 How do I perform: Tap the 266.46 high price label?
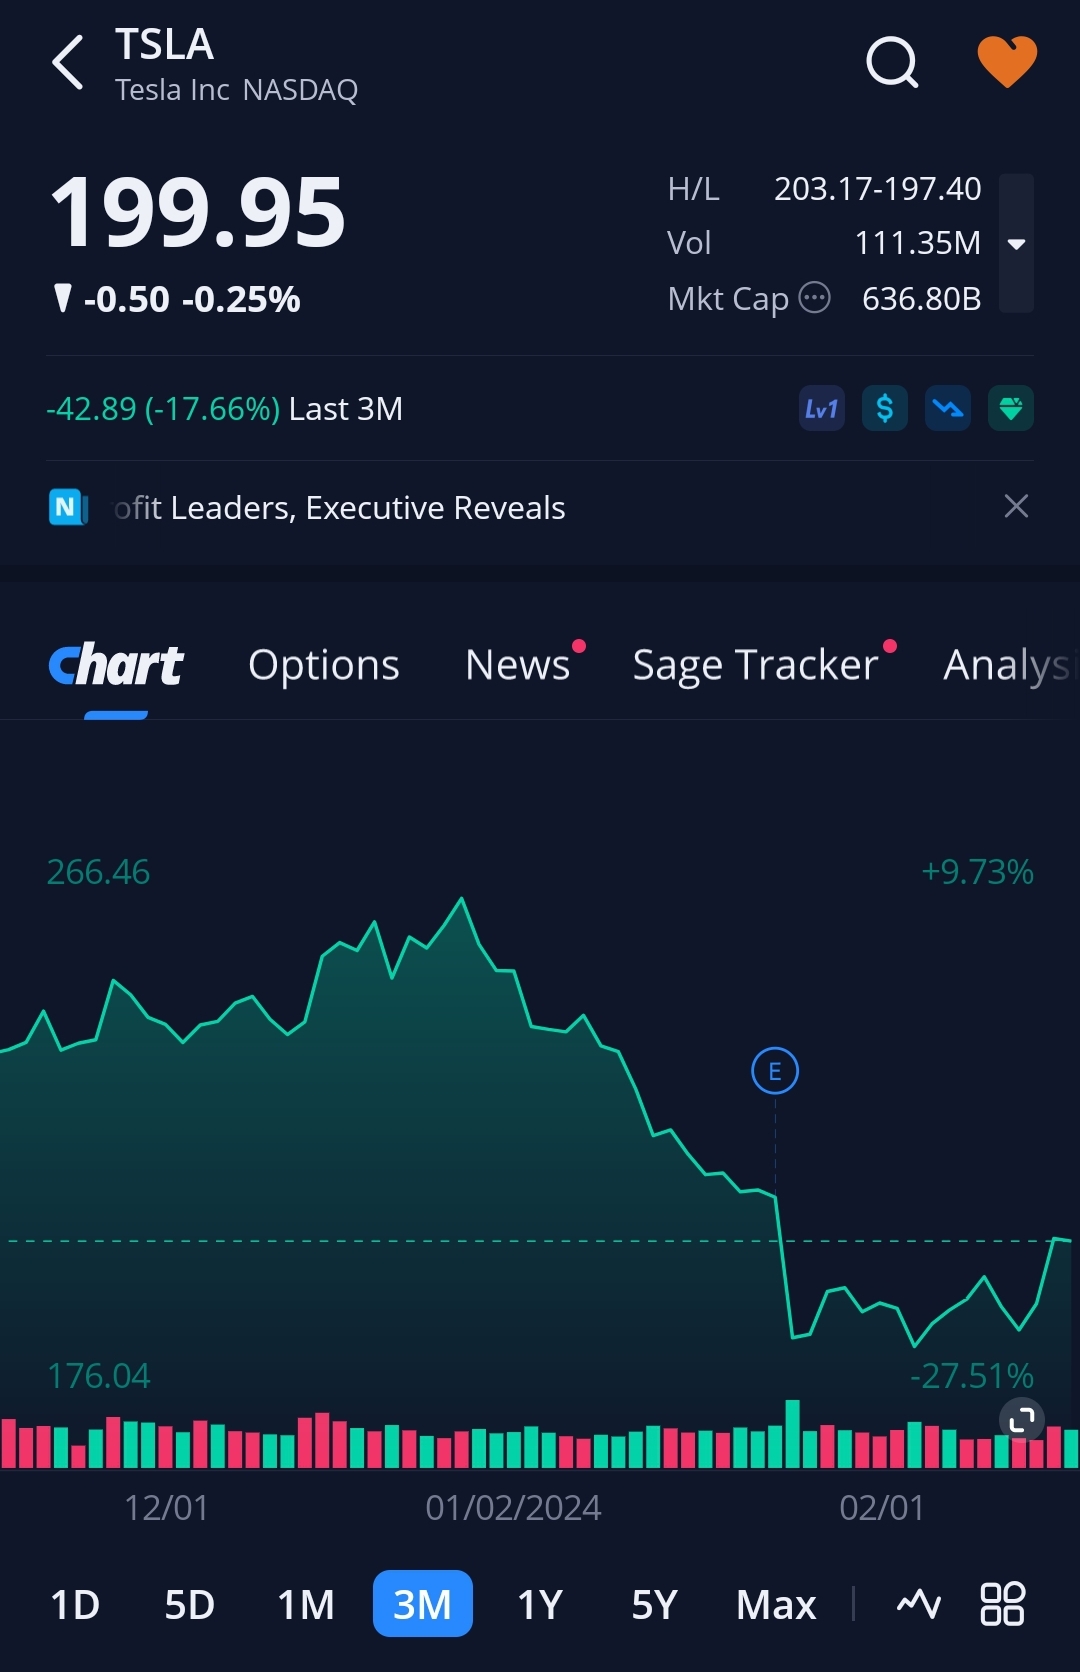click(x=98, y=872)
